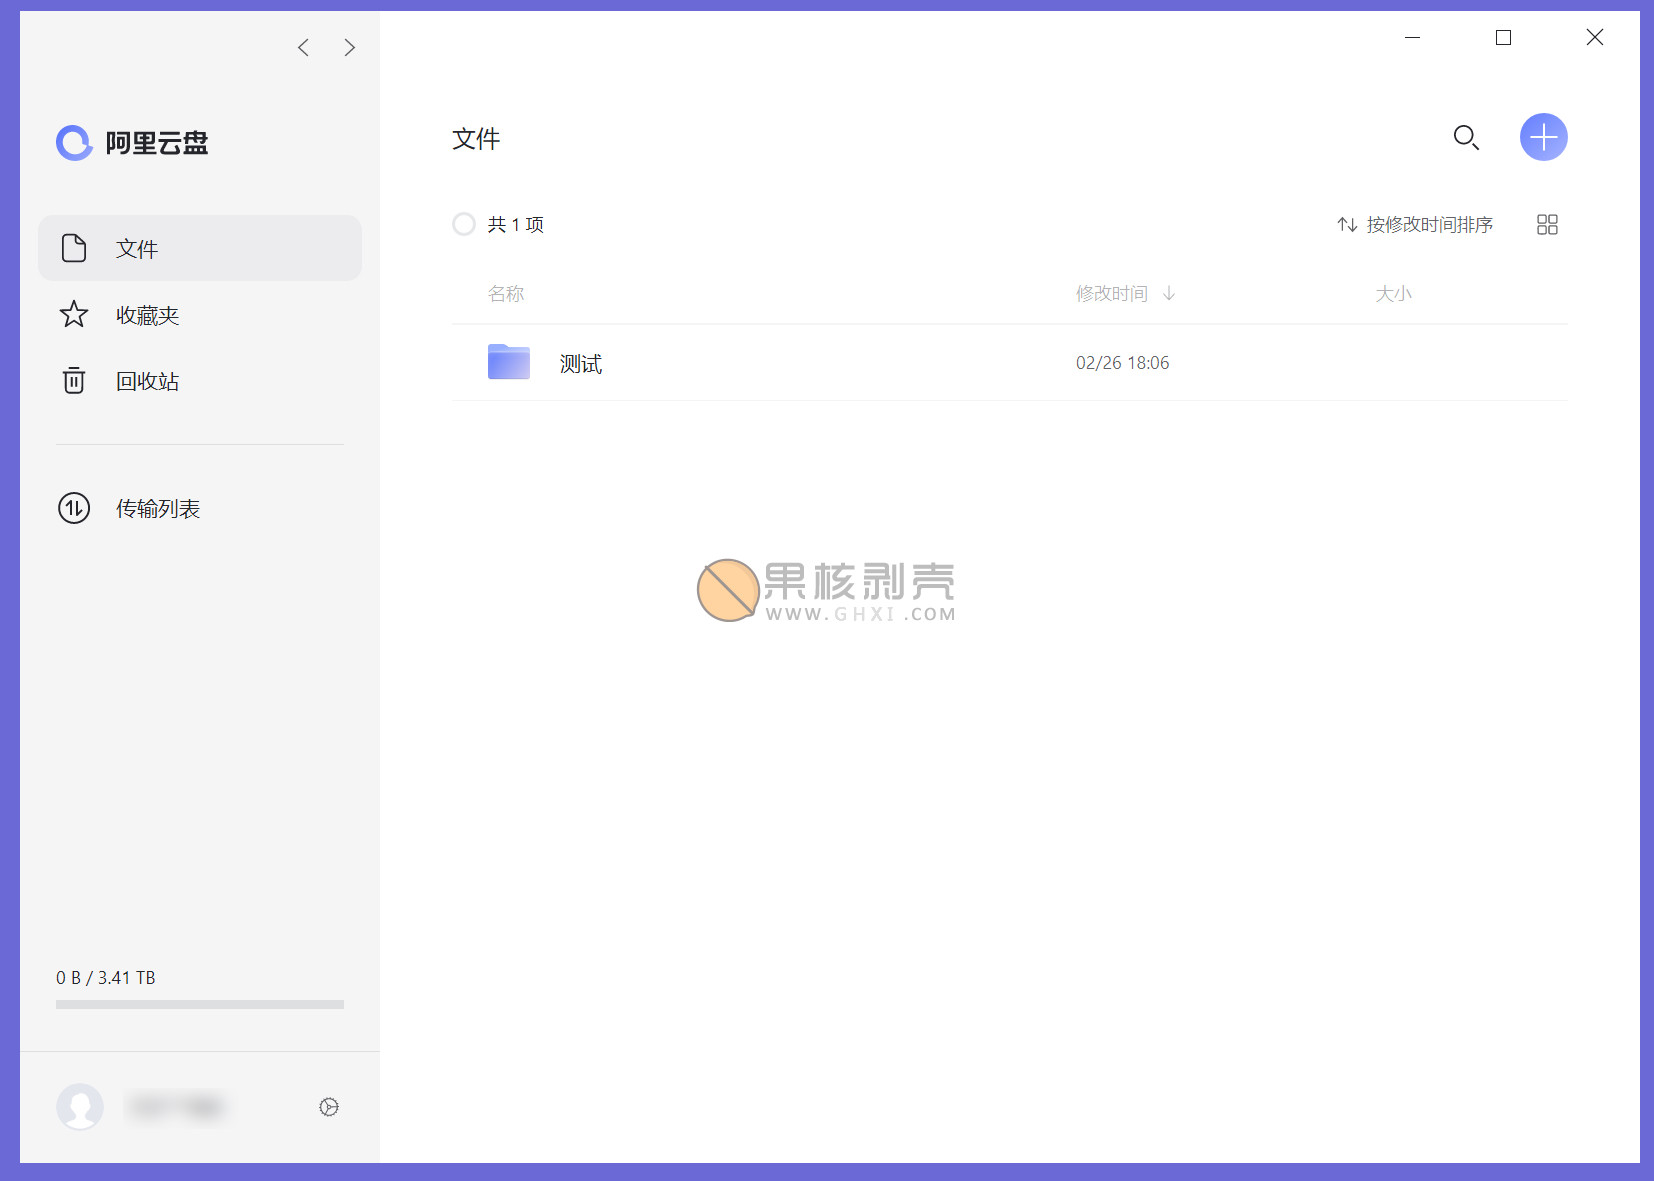Screen dimensions: 1654x1181
Task: Open the 文件 sidebar tab
Action: [x=200, y=248]
